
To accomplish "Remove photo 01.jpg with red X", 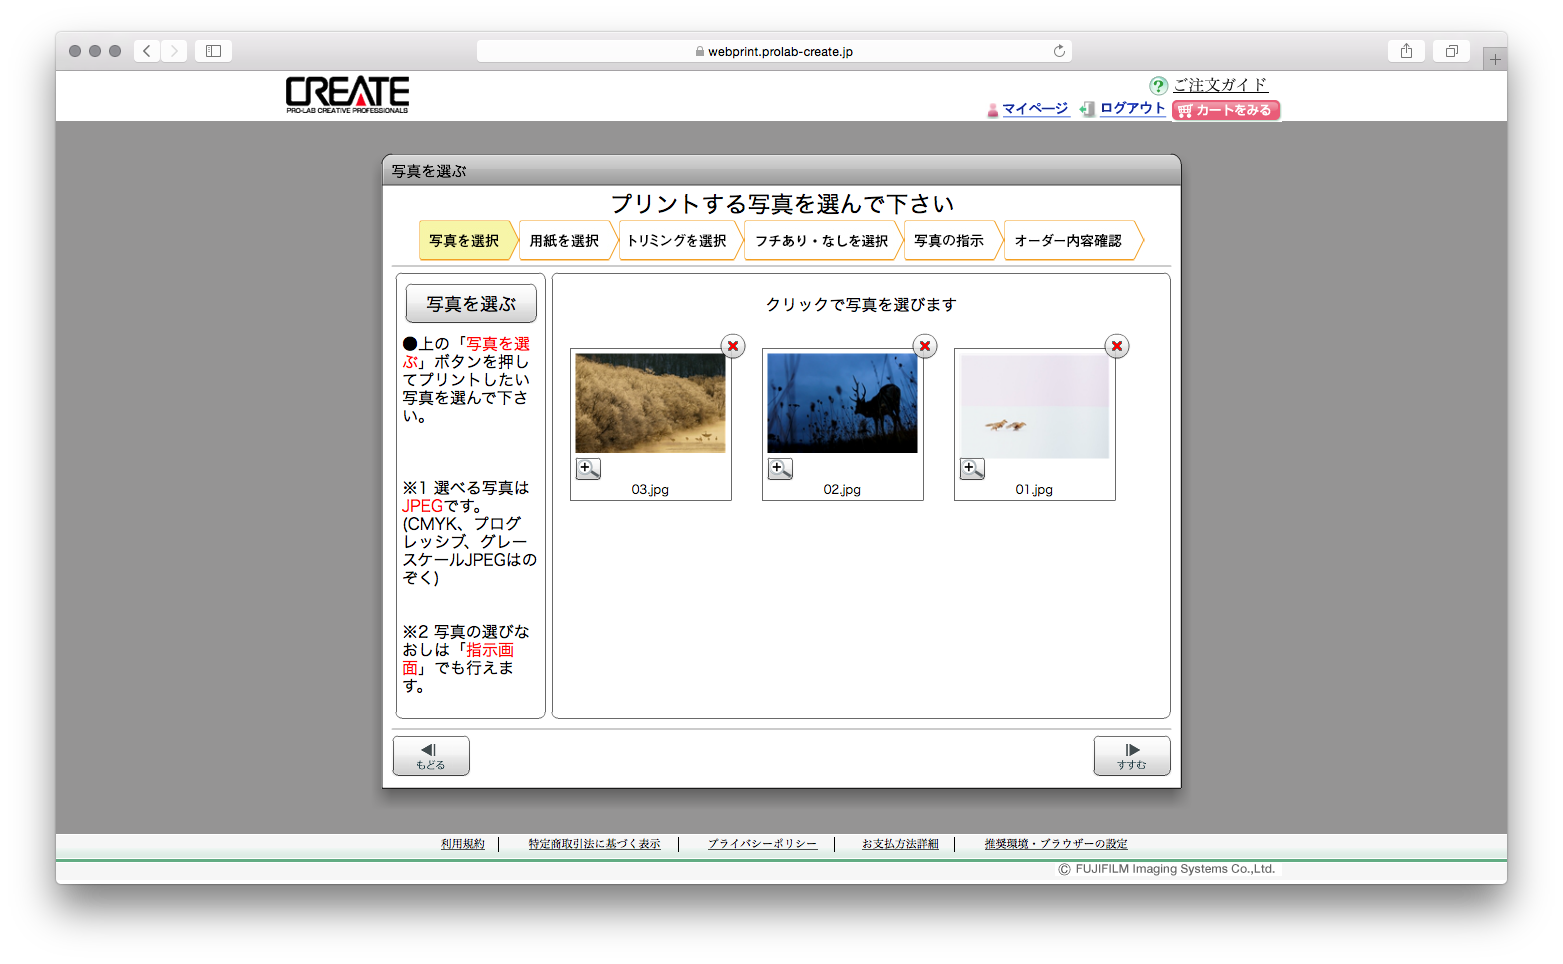I will click(1117, 346).
